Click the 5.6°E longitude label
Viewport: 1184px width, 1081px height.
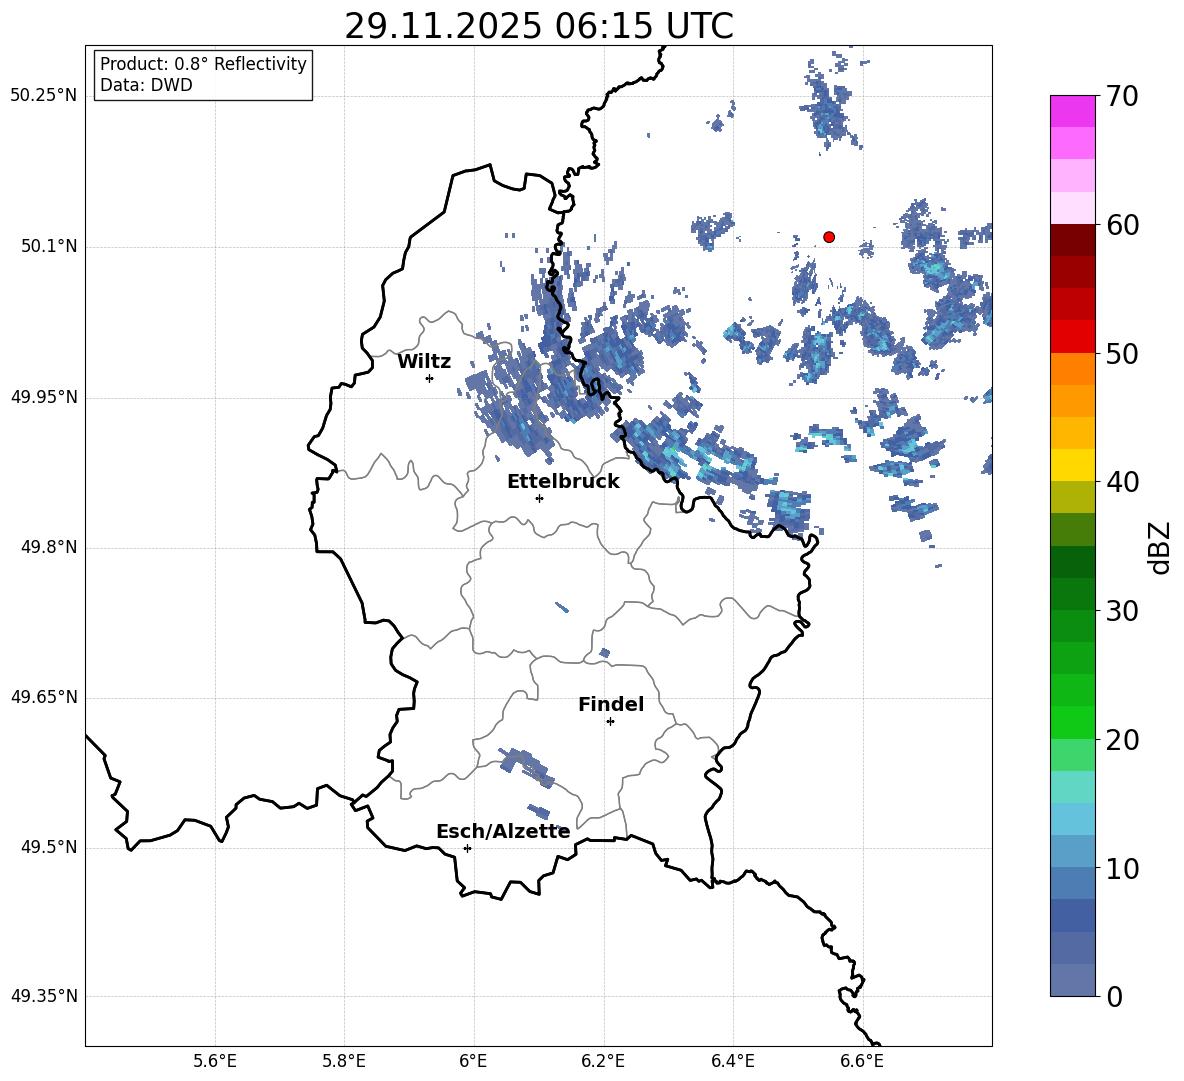(215, 1061)
